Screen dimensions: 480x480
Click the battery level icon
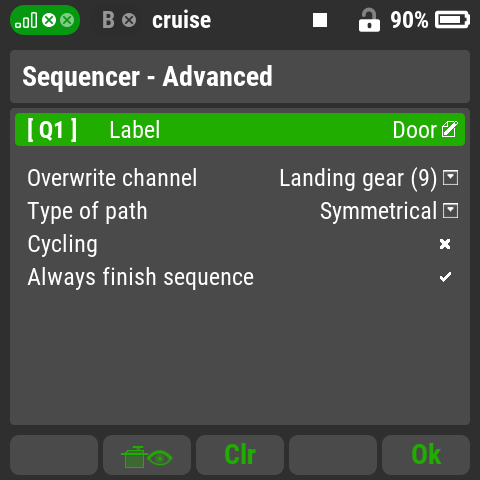[452, 20]
